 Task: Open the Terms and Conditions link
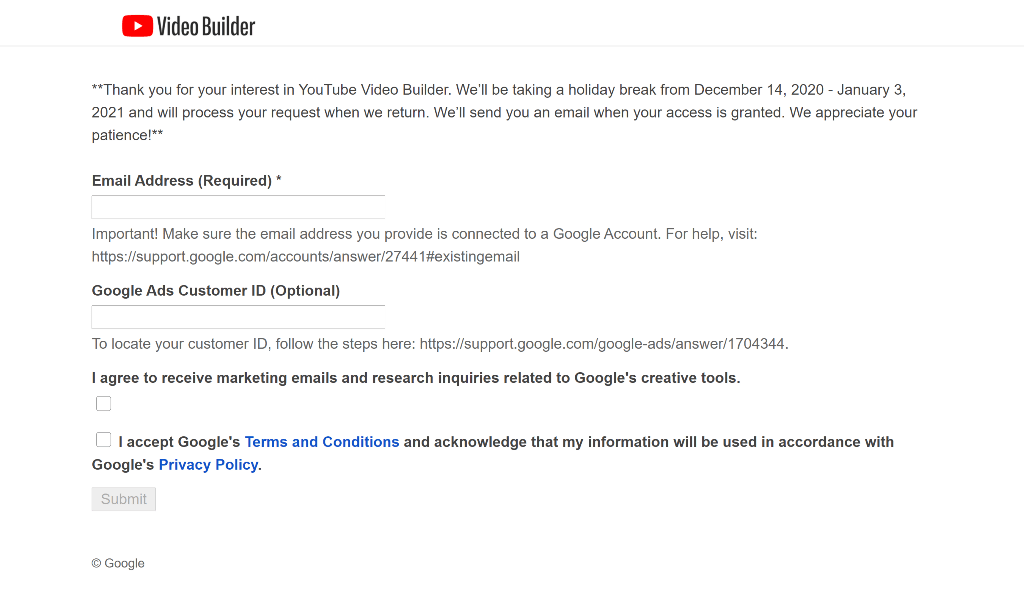[321, 442]
